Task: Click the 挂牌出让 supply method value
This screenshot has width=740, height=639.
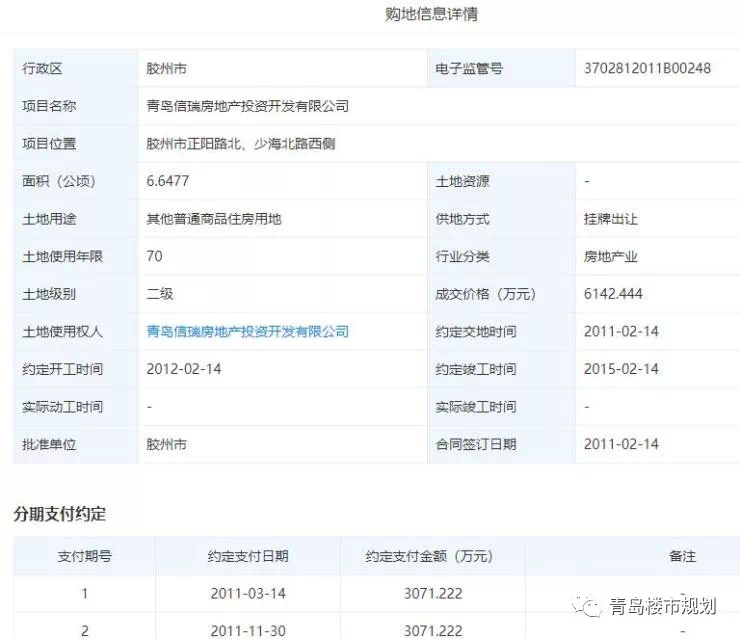Action: pos(610,219)
